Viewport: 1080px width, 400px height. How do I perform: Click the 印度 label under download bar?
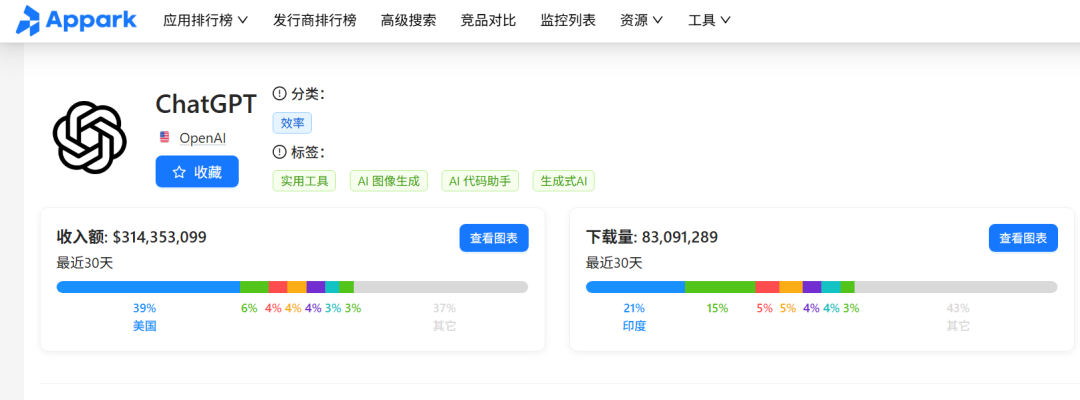click(634, 326)
